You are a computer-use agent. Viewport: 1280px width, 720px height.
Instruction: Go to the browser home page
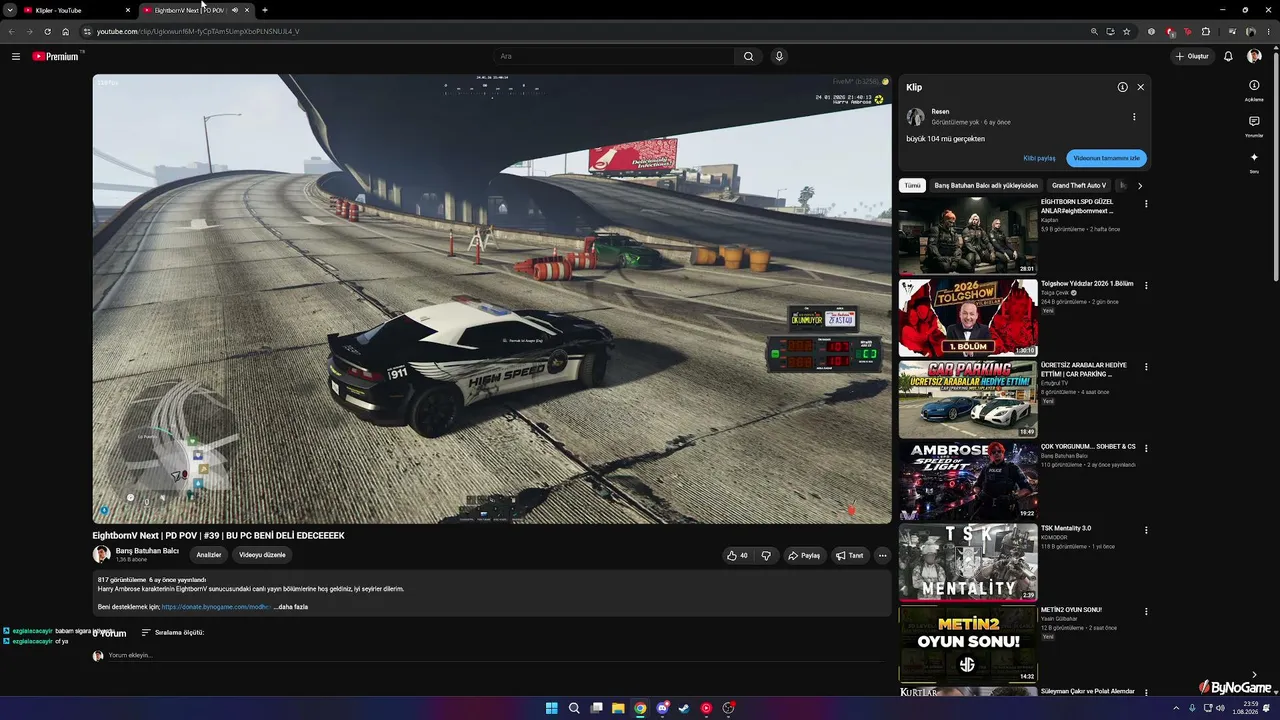(66, 31)
